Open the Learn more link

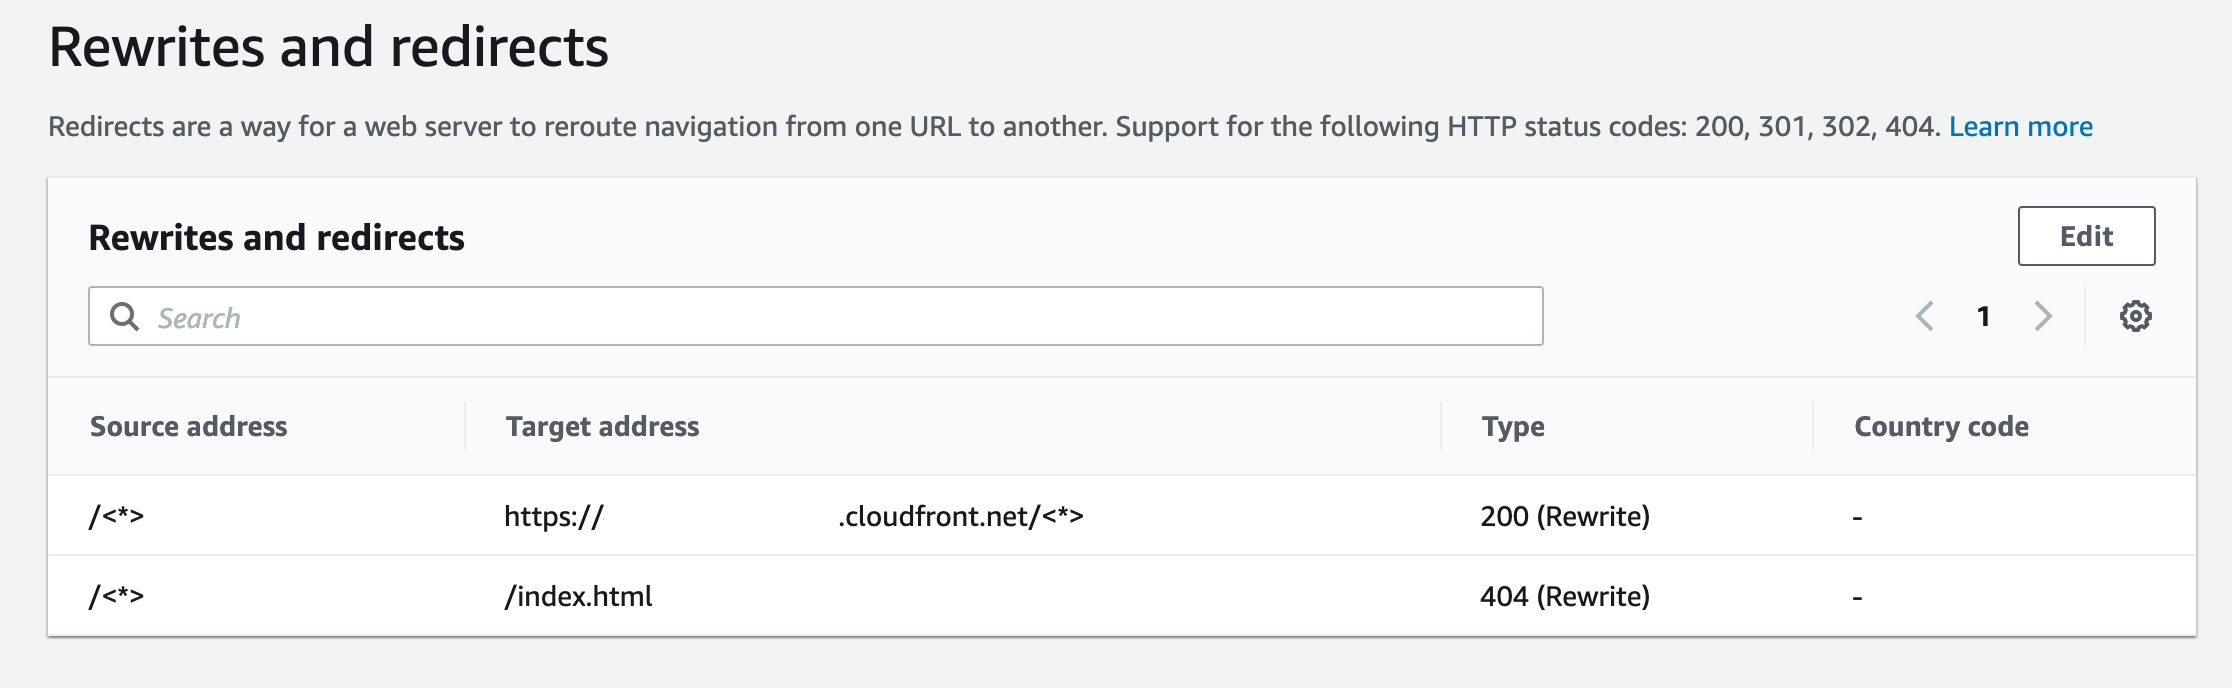pos(2021,126)
